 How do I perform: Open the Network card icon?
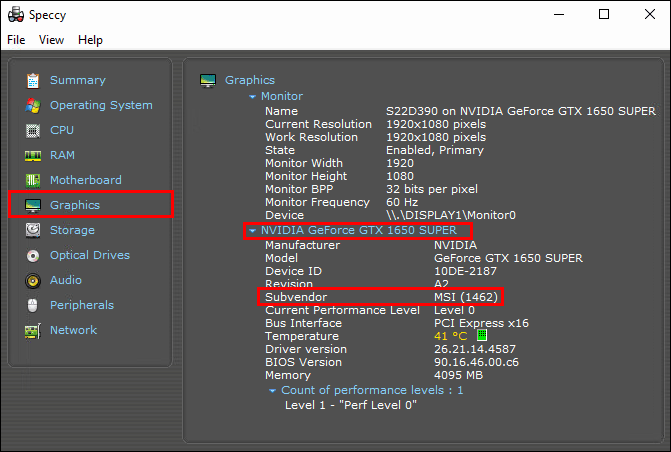(33, 331)
